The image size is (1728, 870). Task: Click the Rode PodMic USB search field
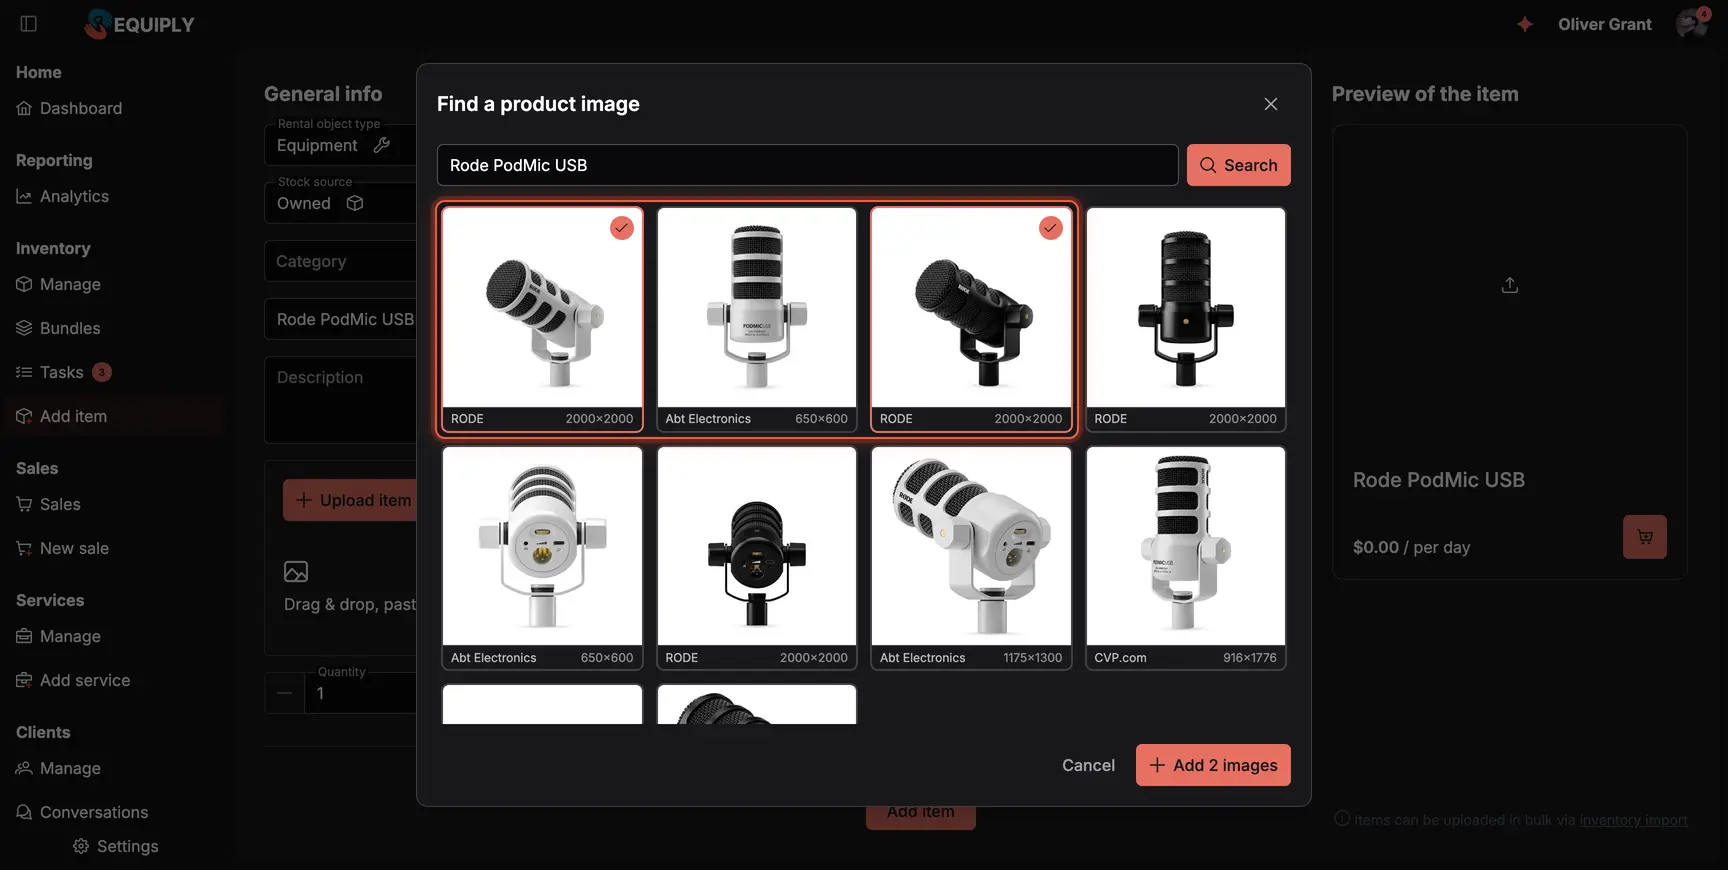click(x=807, y=165)
